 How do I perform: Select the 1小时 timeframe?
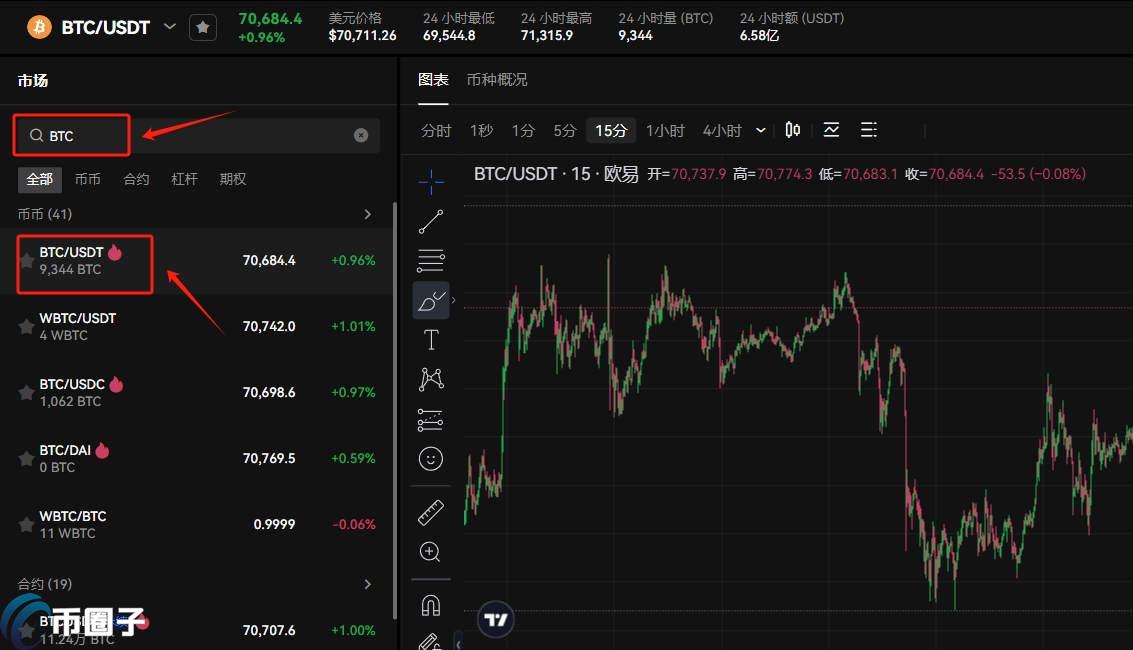(x=665, y=131)
